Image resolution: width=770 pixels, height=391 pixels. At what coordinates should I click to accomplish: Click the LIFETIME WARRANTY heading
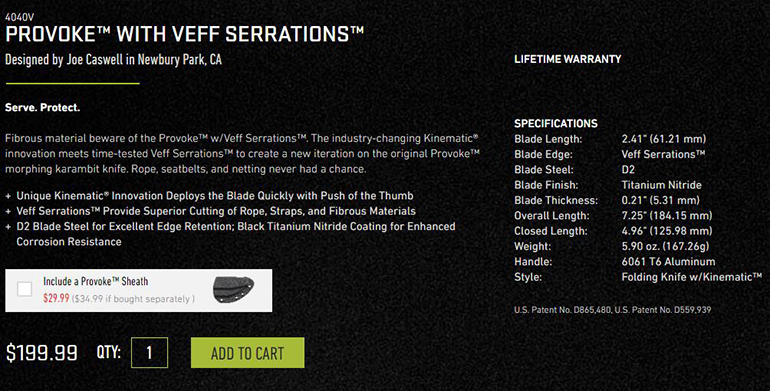point(568,59)
